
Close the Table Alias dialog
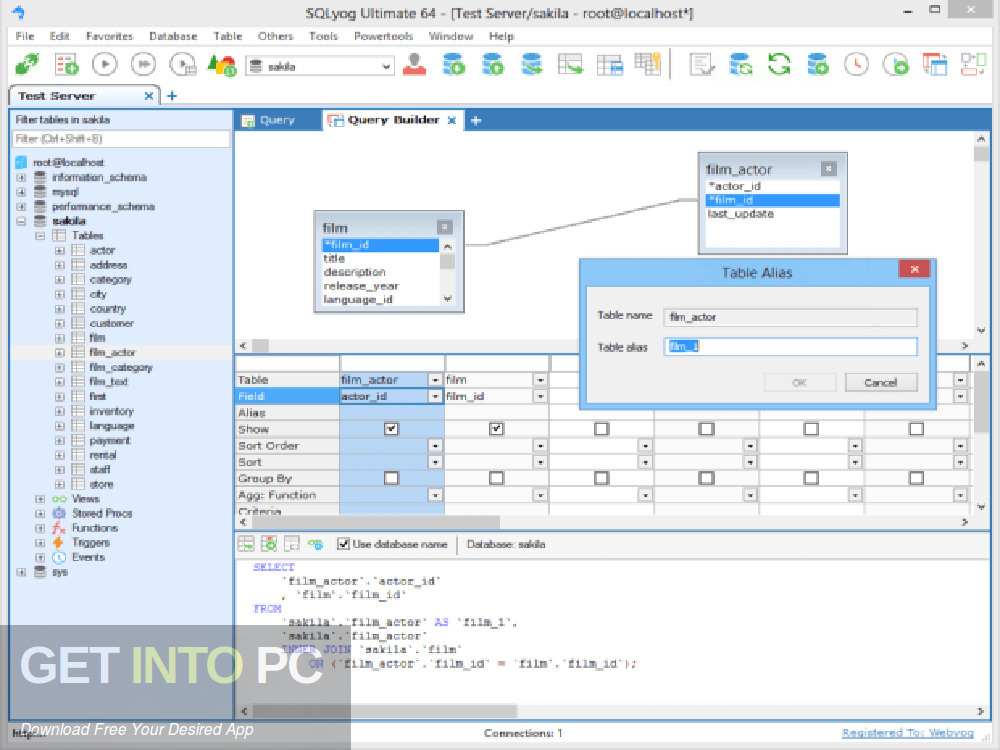(914, 269)
